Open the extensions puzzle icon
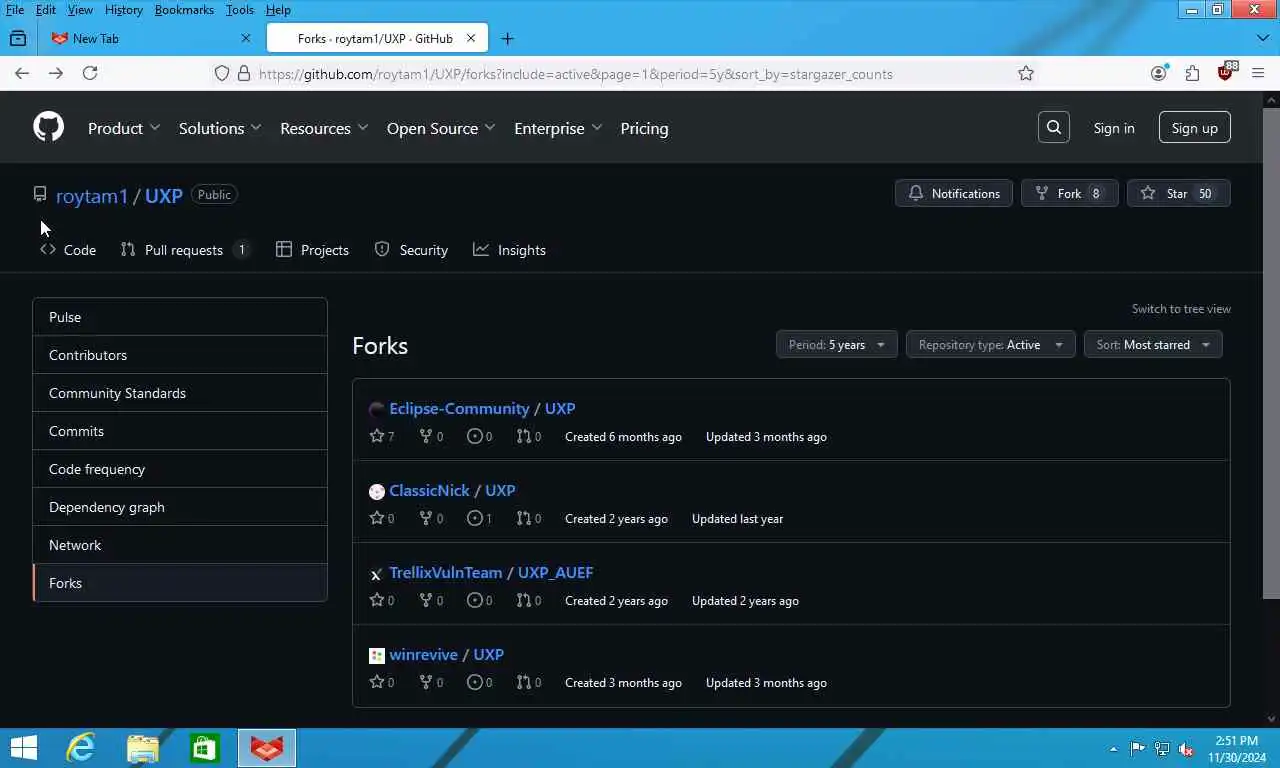Viewport: 1280px width, 768px height. pos(1192,73)
